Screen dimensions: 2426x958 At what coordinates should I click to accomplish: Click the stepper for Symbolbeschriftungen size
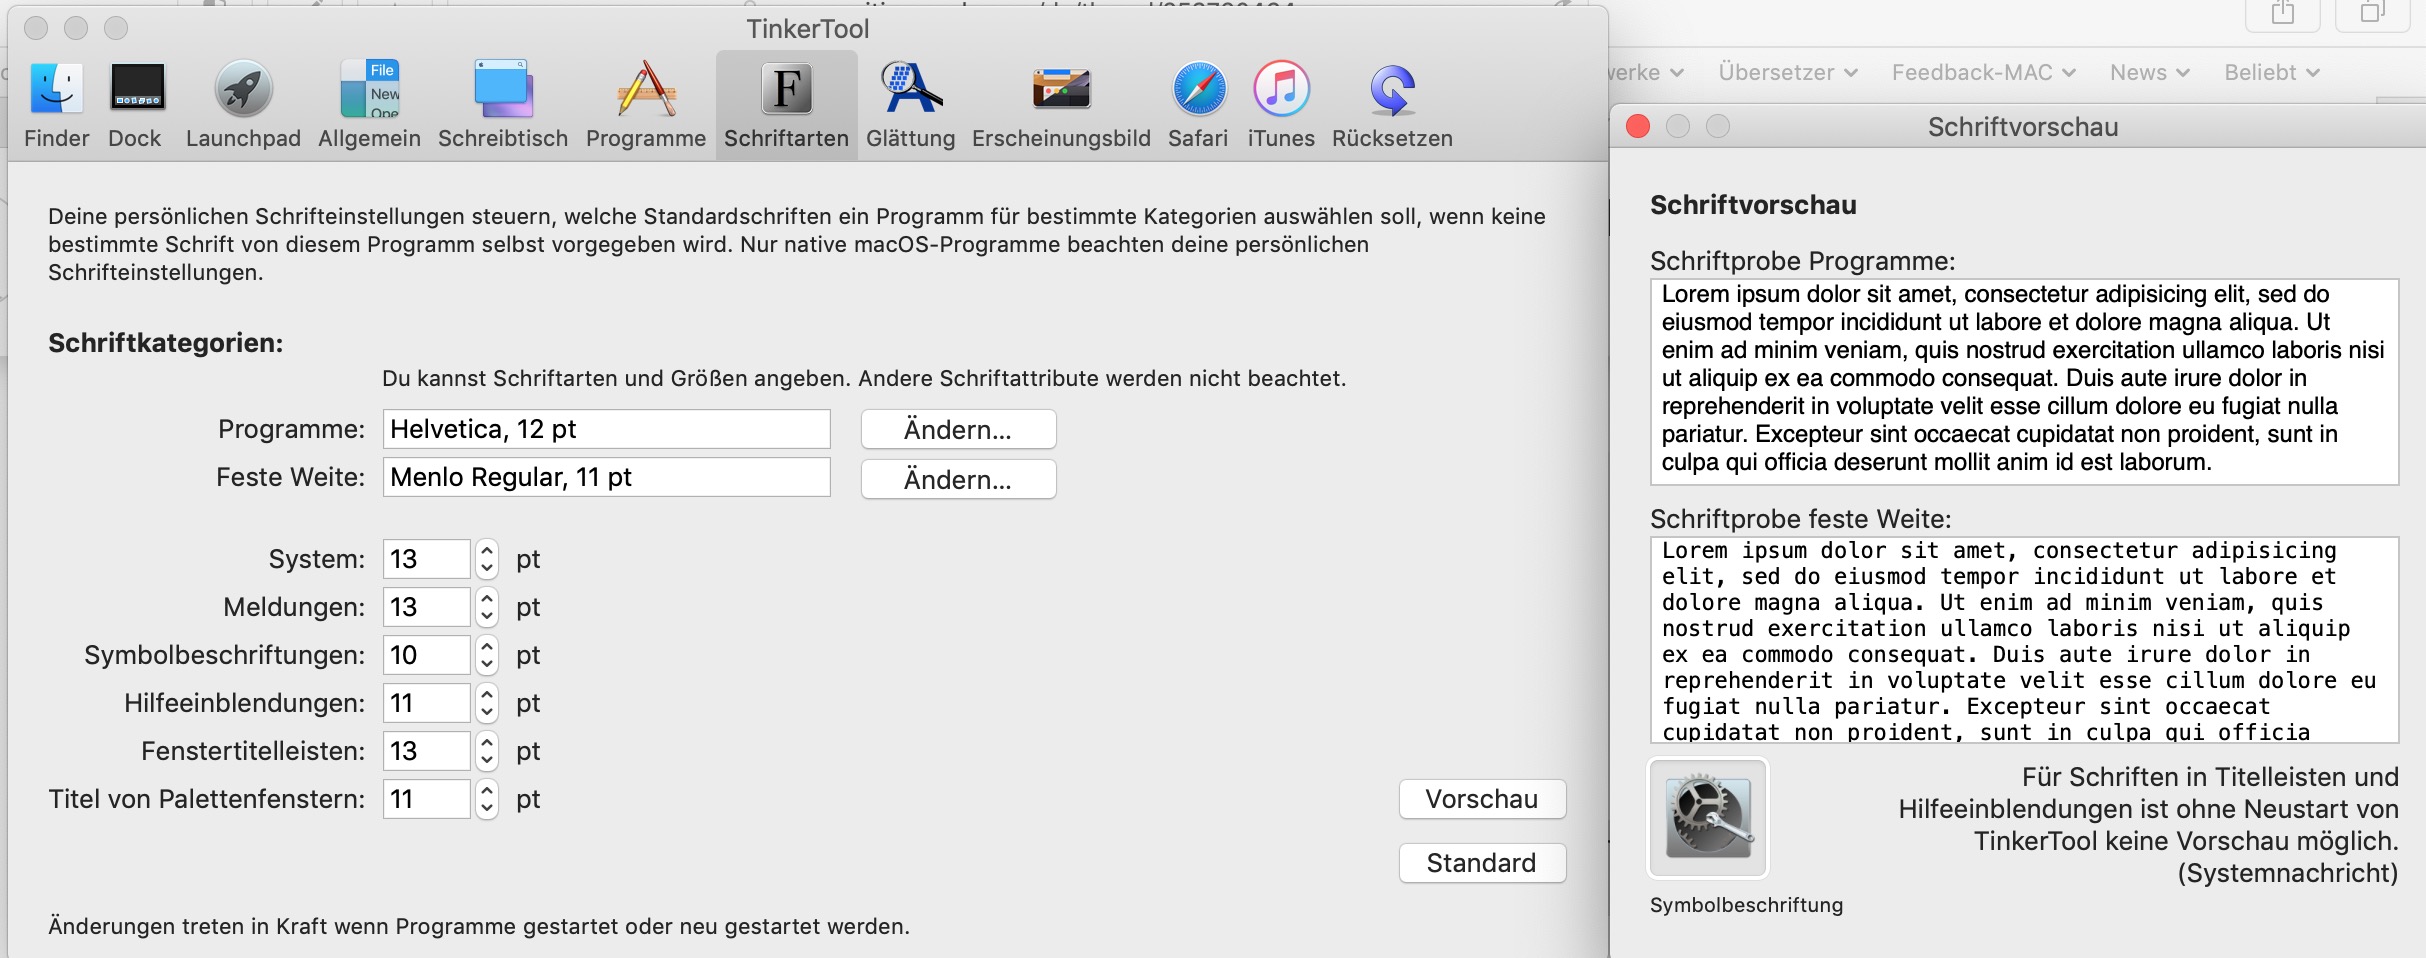tap(487, 655)
